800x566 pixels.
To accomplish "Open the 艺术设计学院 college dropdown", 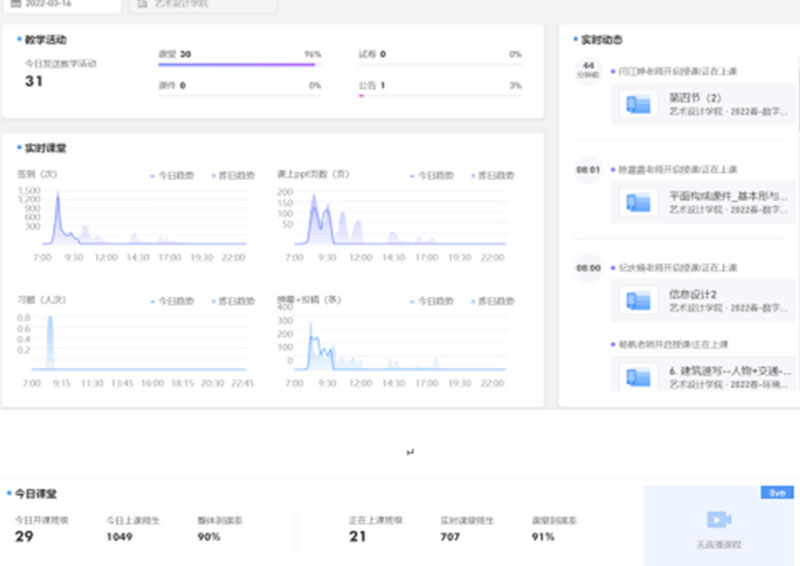I will 200,5.
